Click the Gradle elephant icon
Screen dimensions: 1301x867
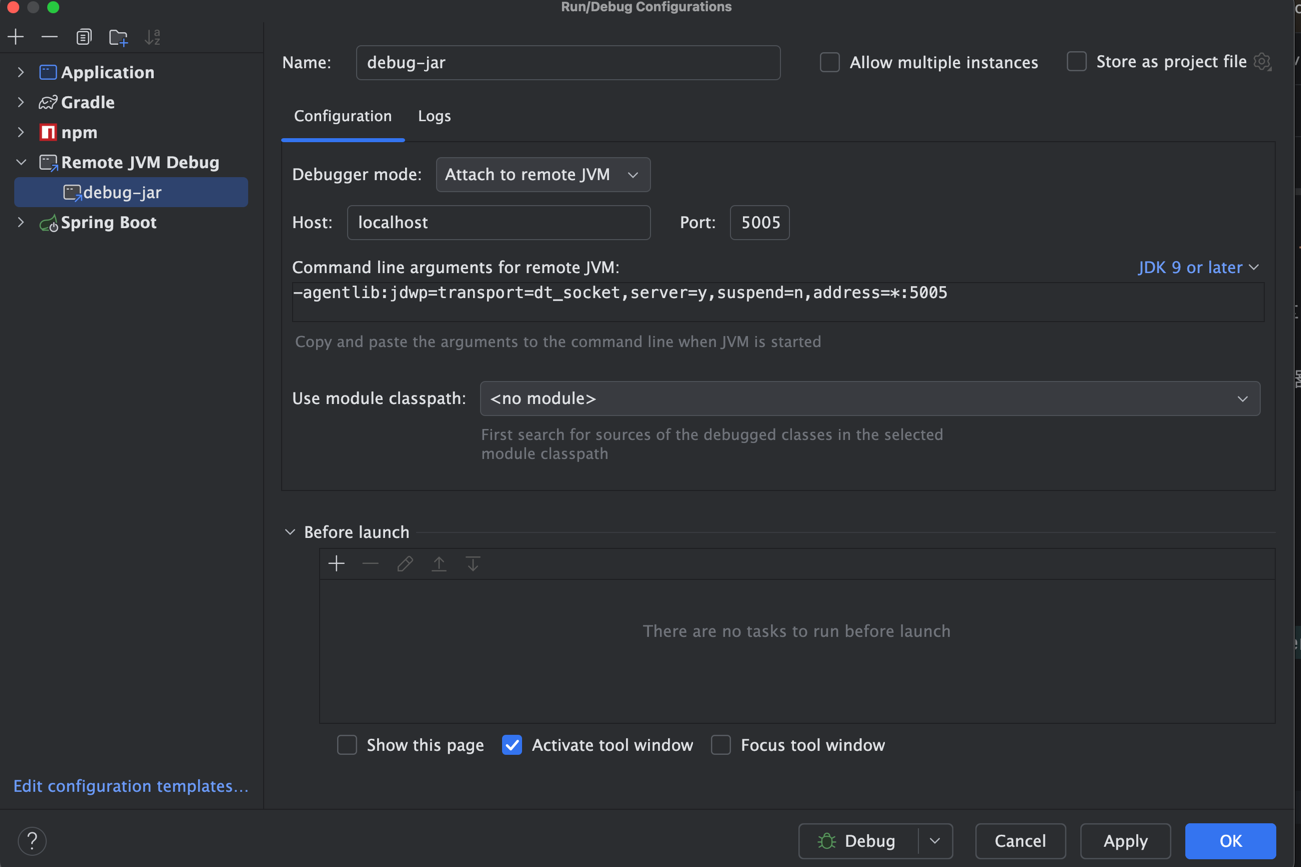[48, 102]
